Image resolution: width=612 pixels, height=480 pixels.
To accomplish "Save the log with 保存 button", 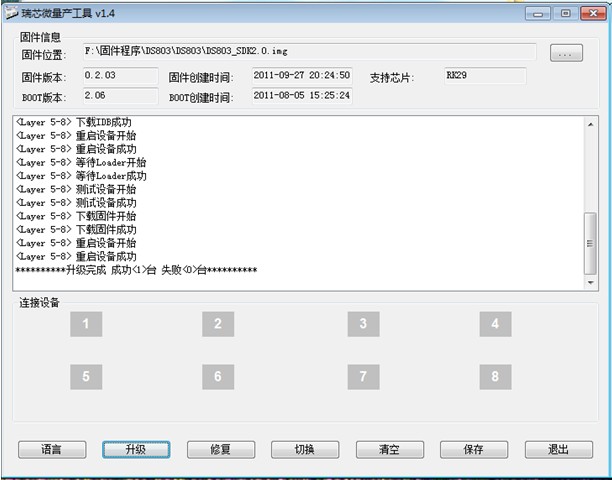I will tap(474, 450).
